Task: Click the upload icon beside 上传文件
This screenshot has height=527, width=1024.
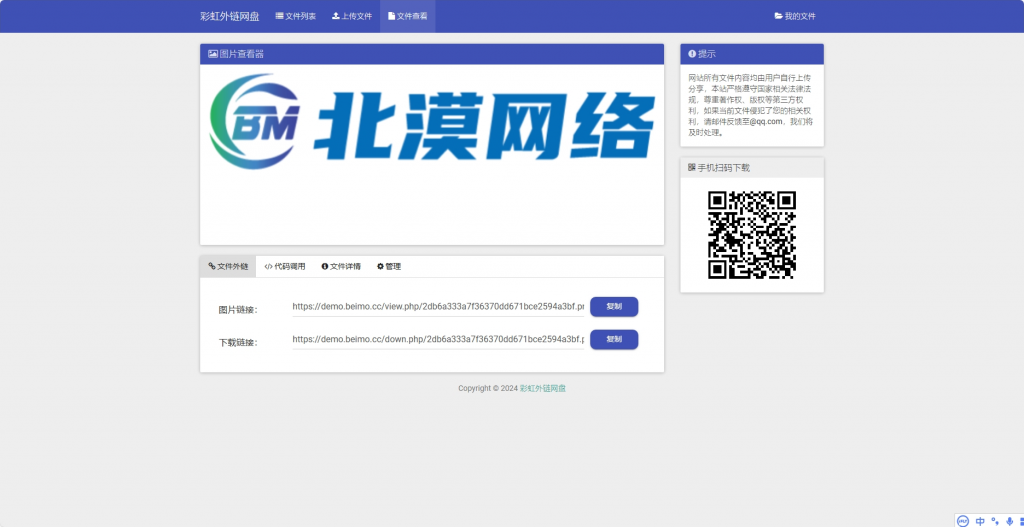Action: point(336,16)
